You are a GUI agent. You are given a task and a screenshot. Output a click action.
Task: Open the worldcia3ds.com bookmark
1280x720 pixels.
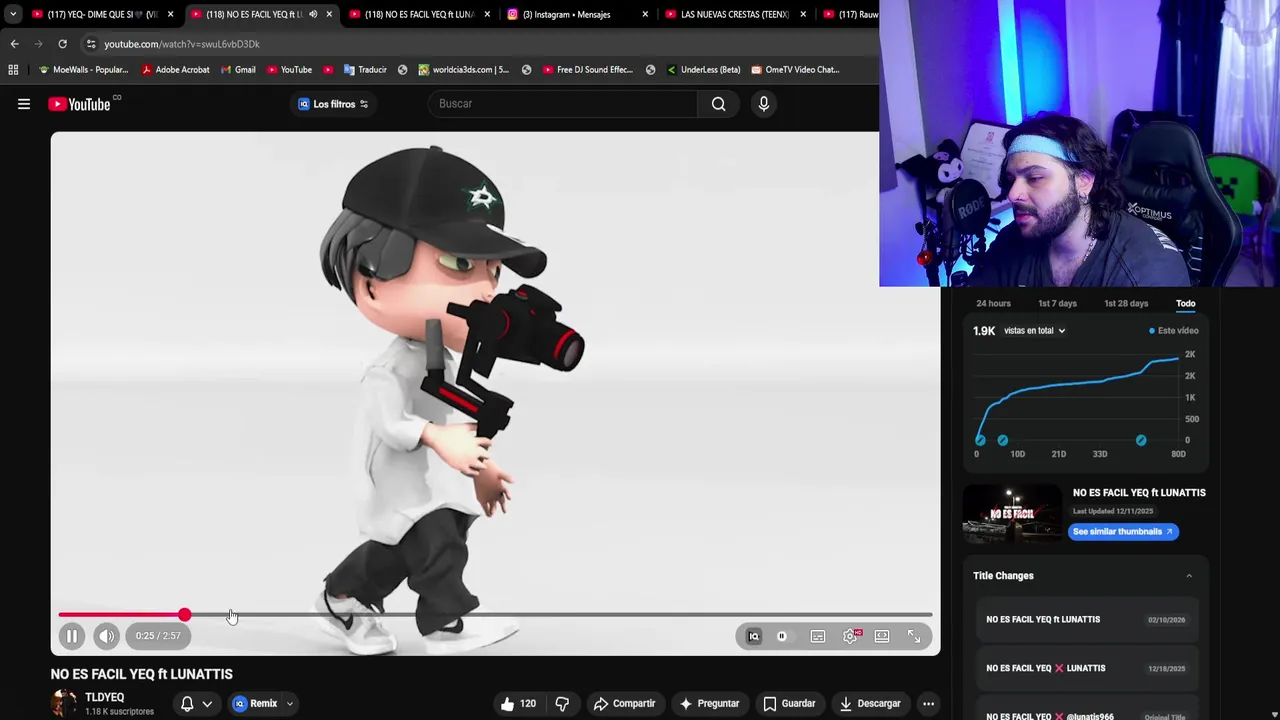[464, 70]
